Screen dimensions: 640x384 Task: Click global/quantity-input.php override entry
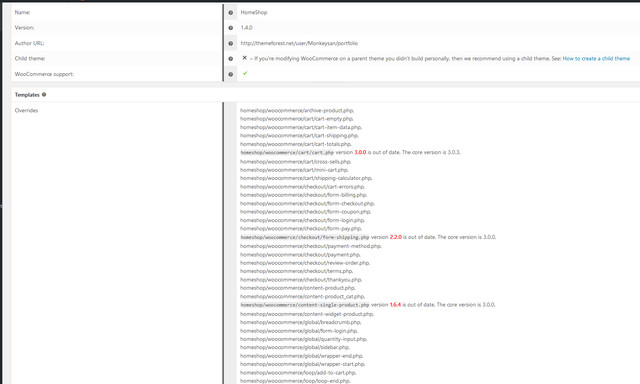click(304, 339)
